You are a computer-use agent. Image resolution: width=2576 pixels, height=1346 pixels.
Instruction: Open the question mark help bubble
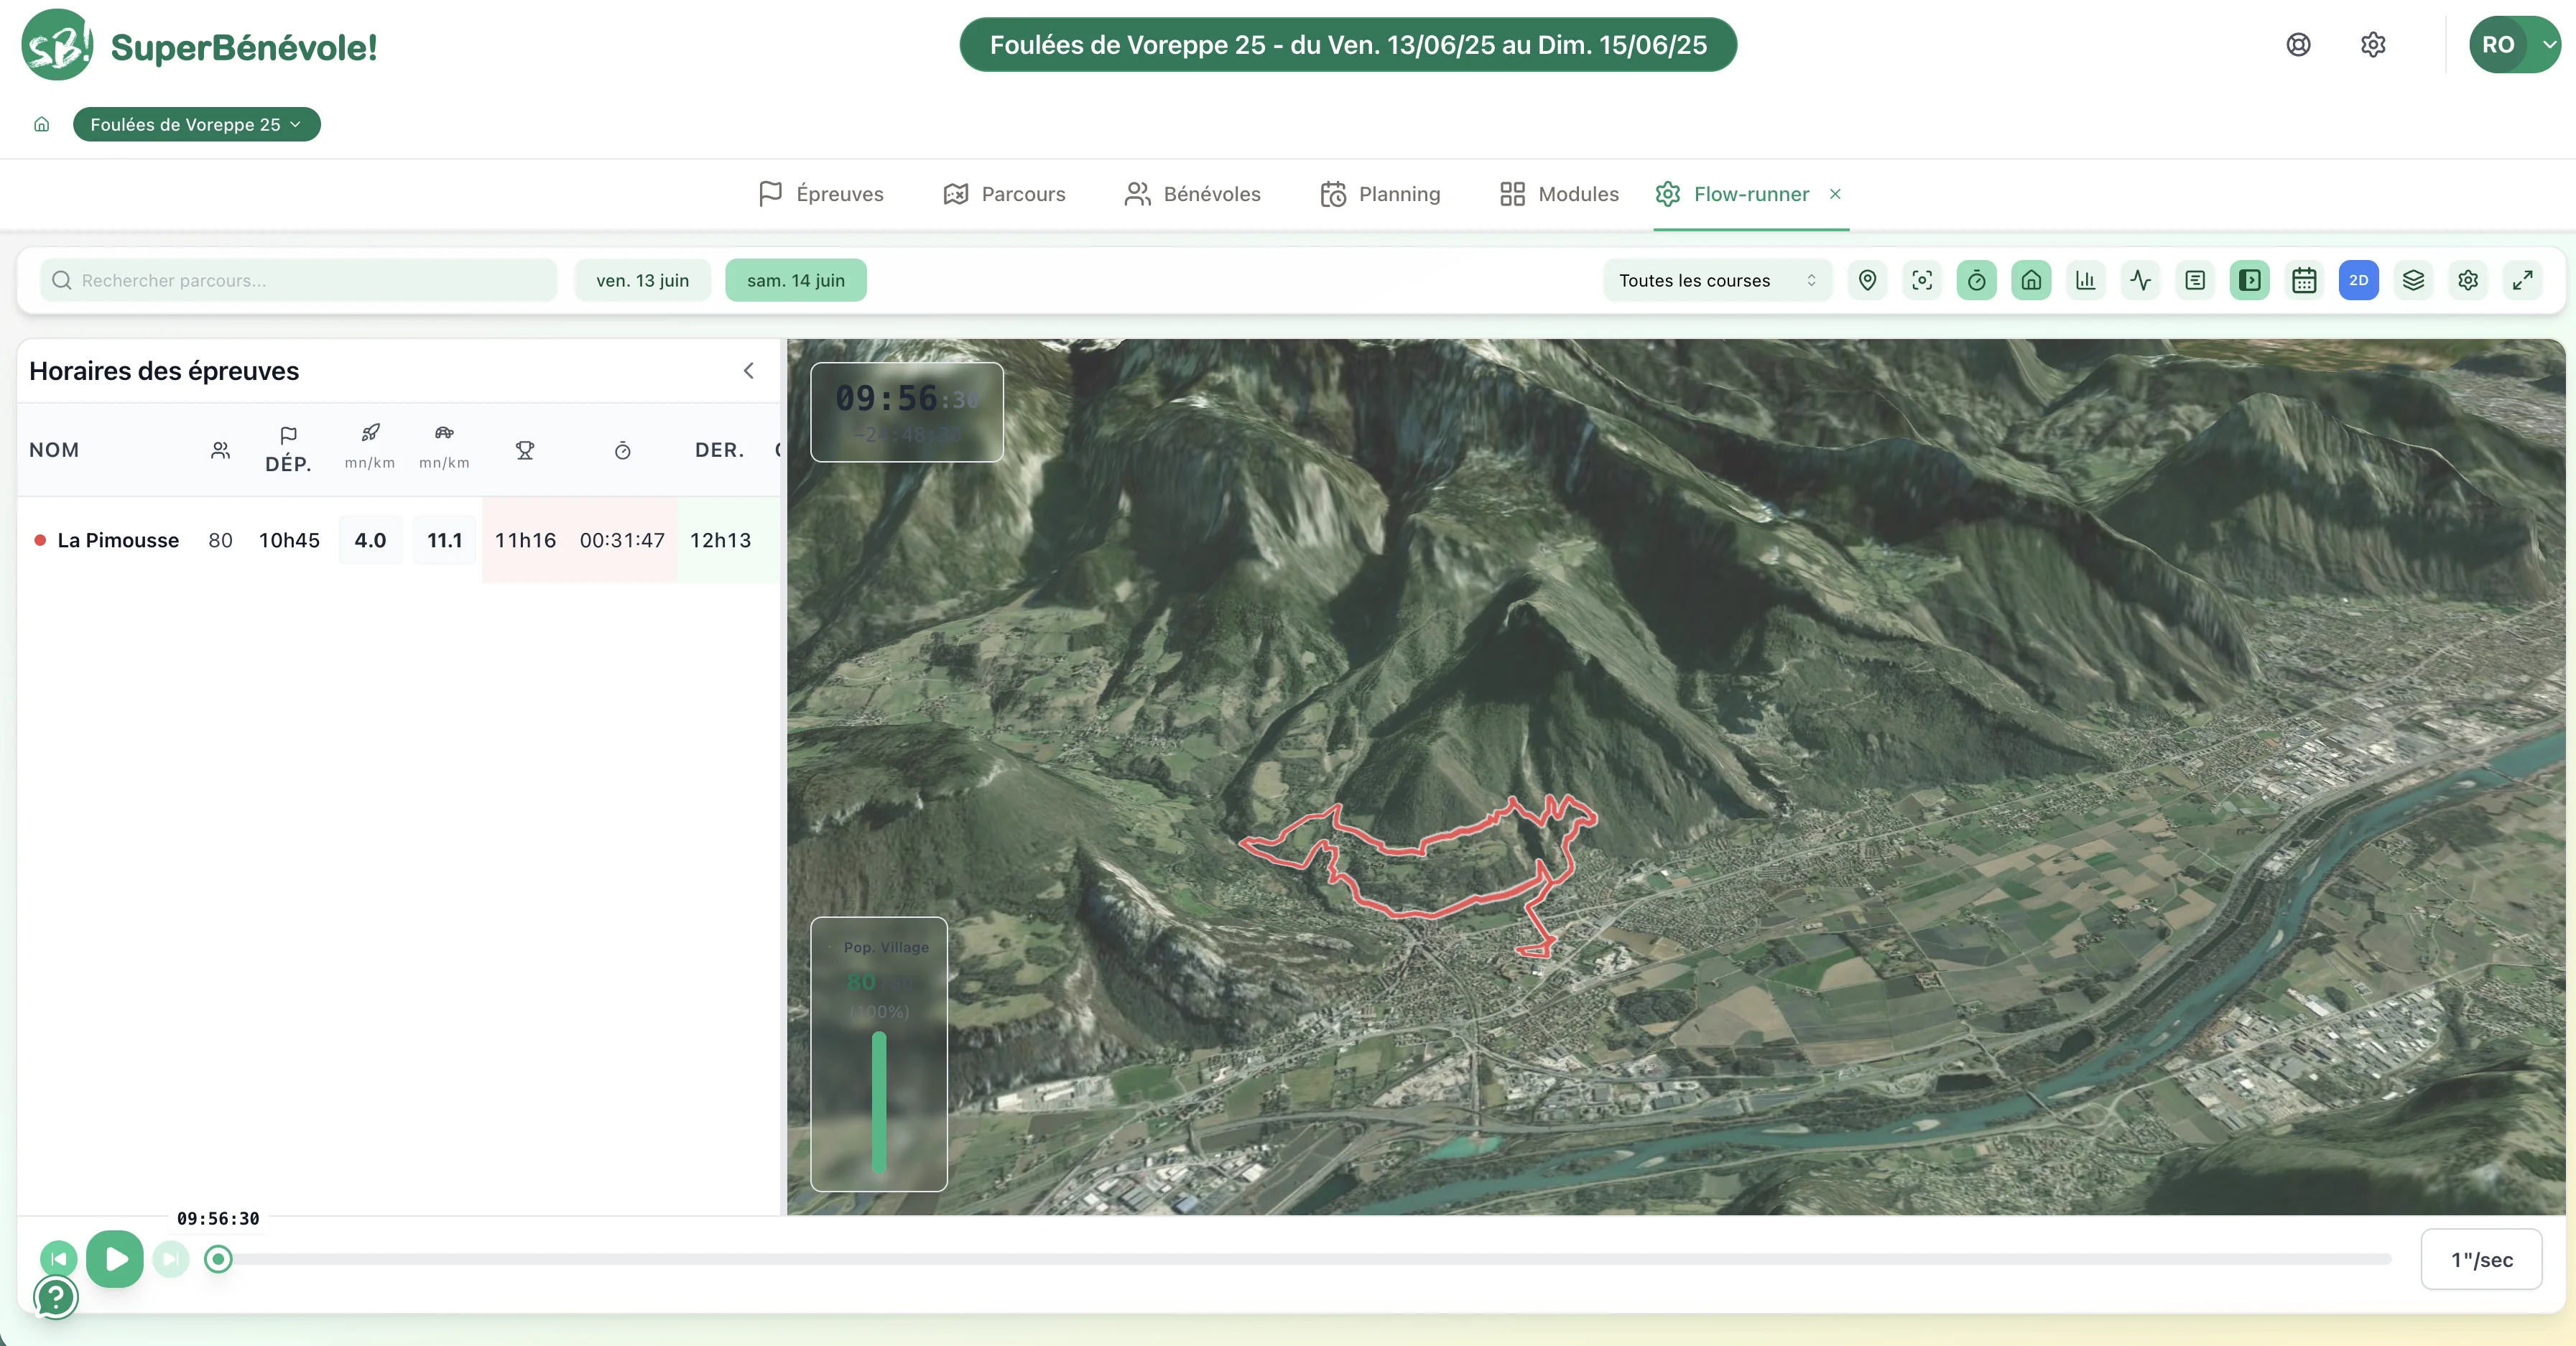click(56, 1297)
